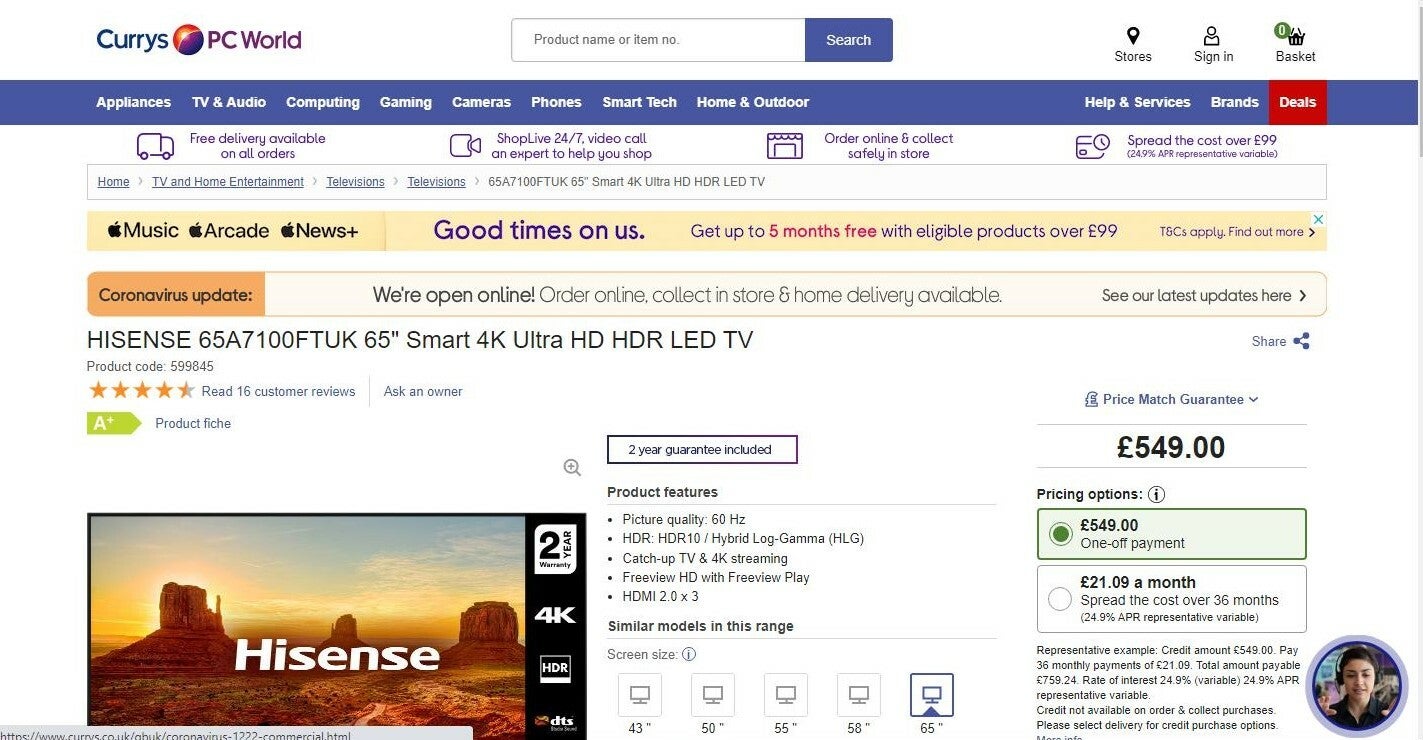Screen dimensions: 1423x740
Task: Open 'Read 16 customer reviews' link
Action: pos(278,392)
